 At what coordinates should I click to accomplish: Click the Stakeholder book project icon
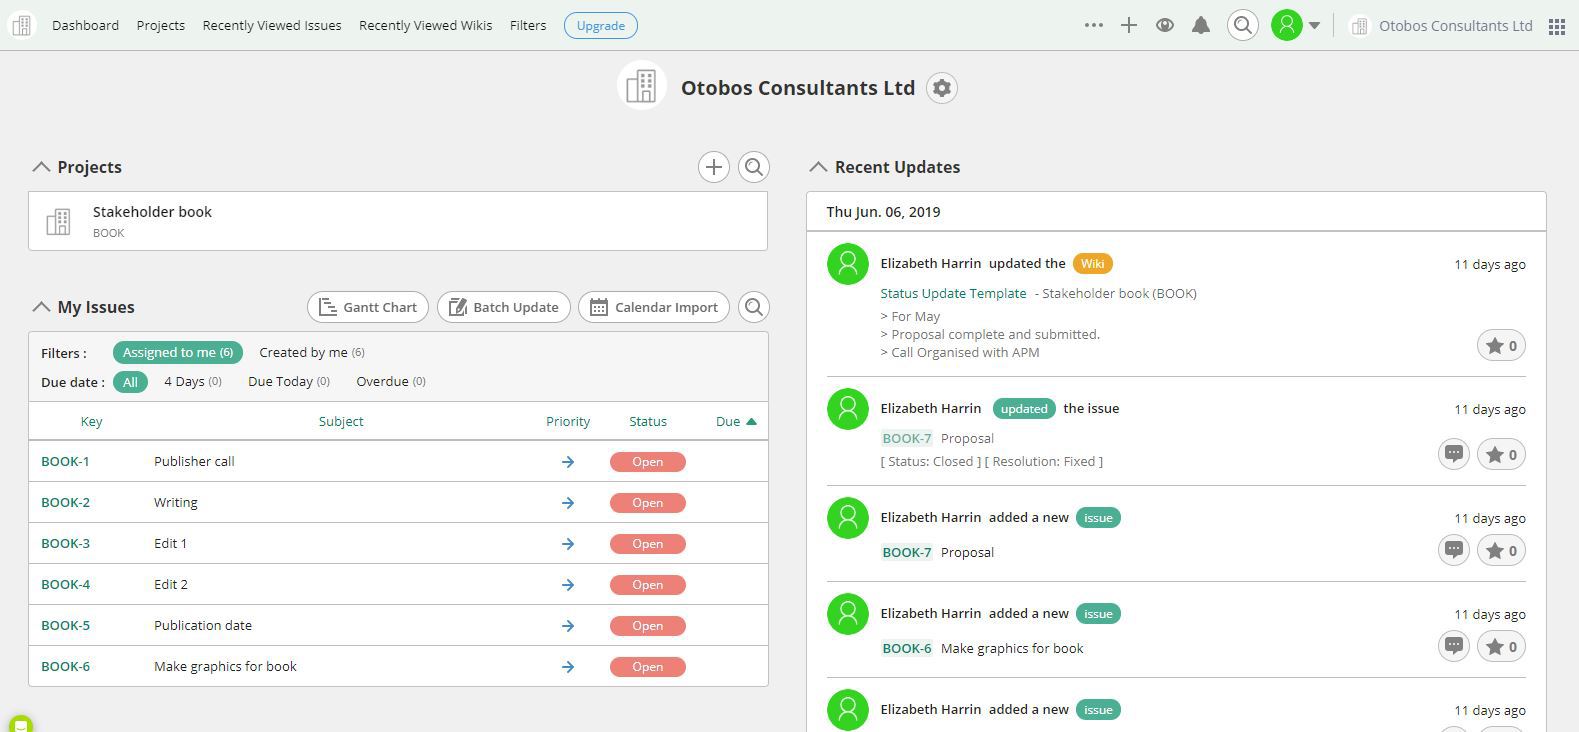pos(59,221)
